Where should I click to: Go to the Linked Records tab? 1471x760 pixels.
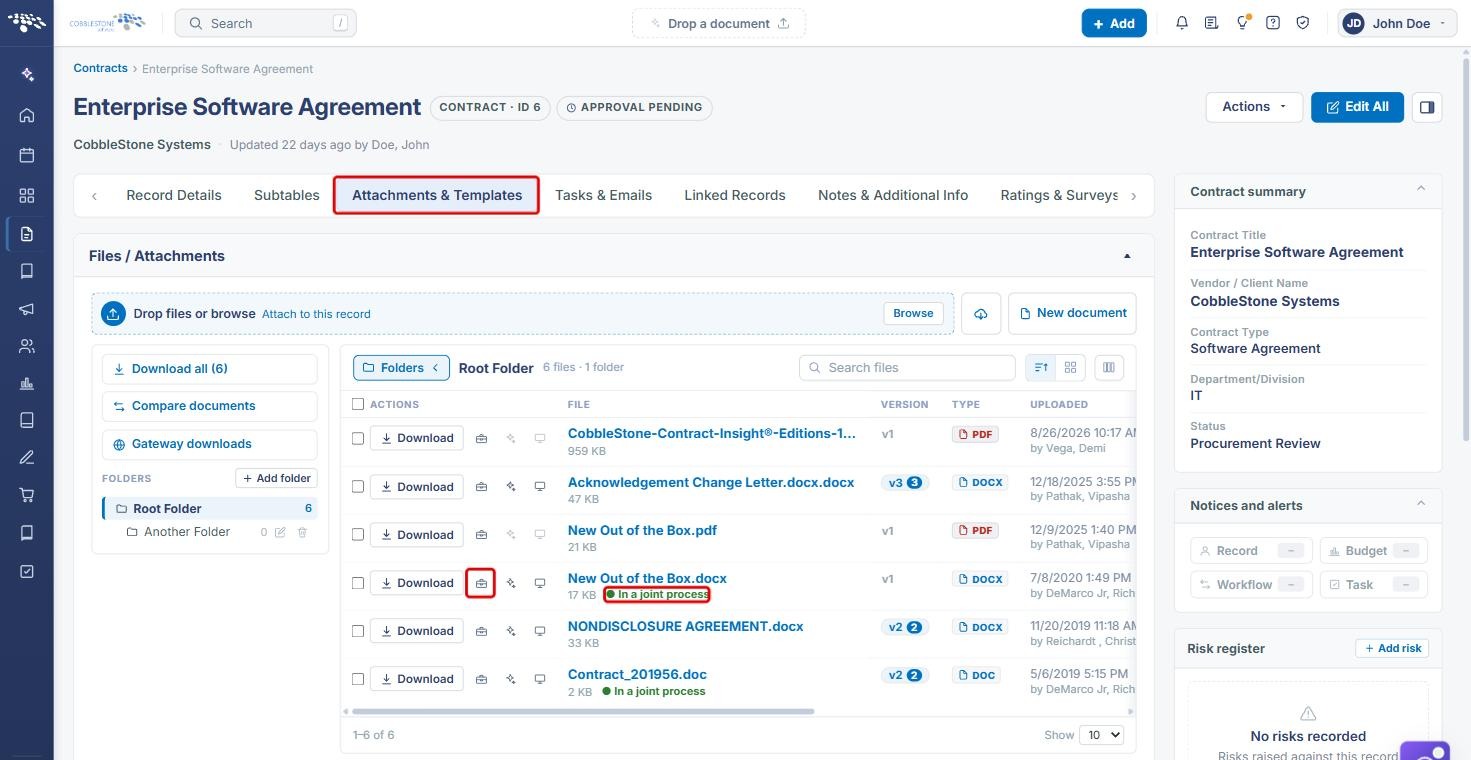point(735,195)
